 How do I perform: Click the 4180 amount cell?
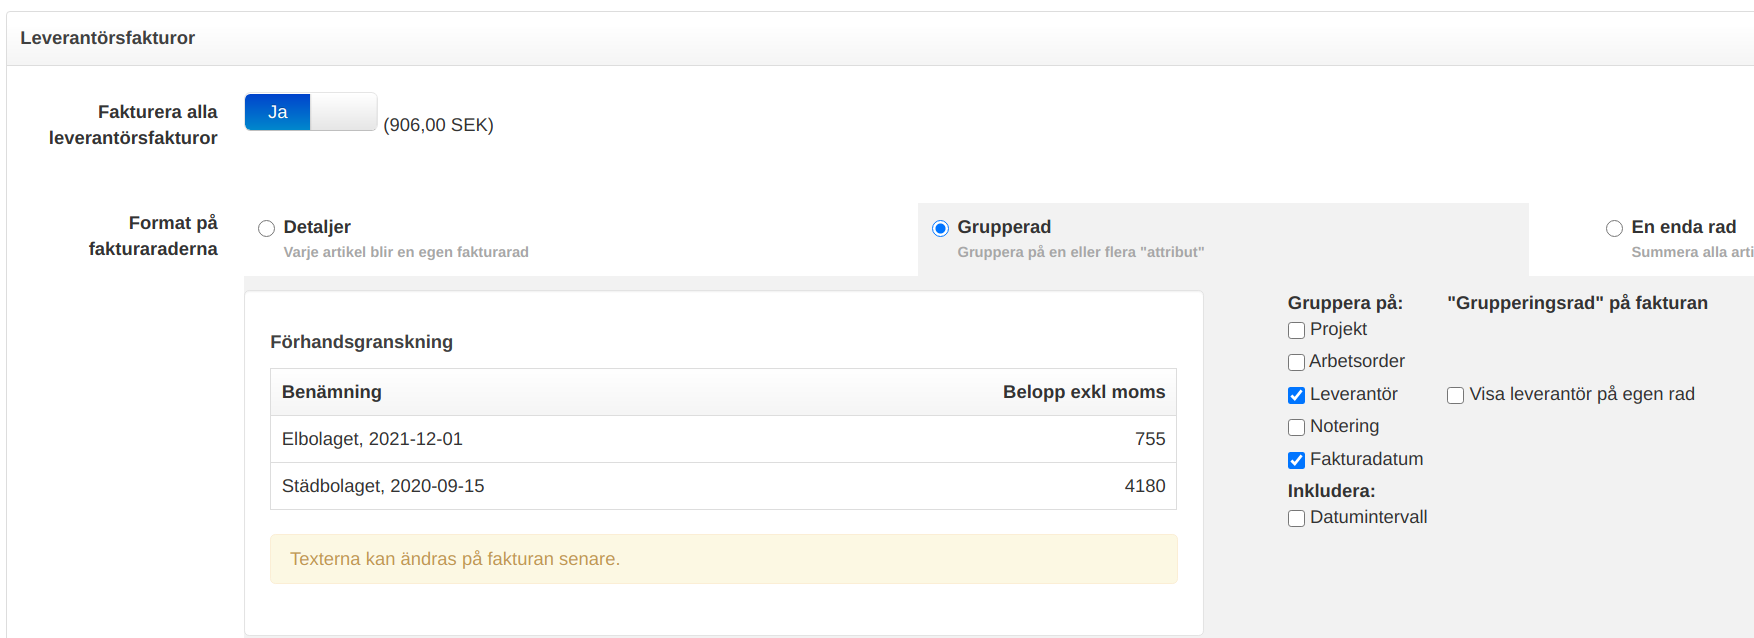[1144, 486]
